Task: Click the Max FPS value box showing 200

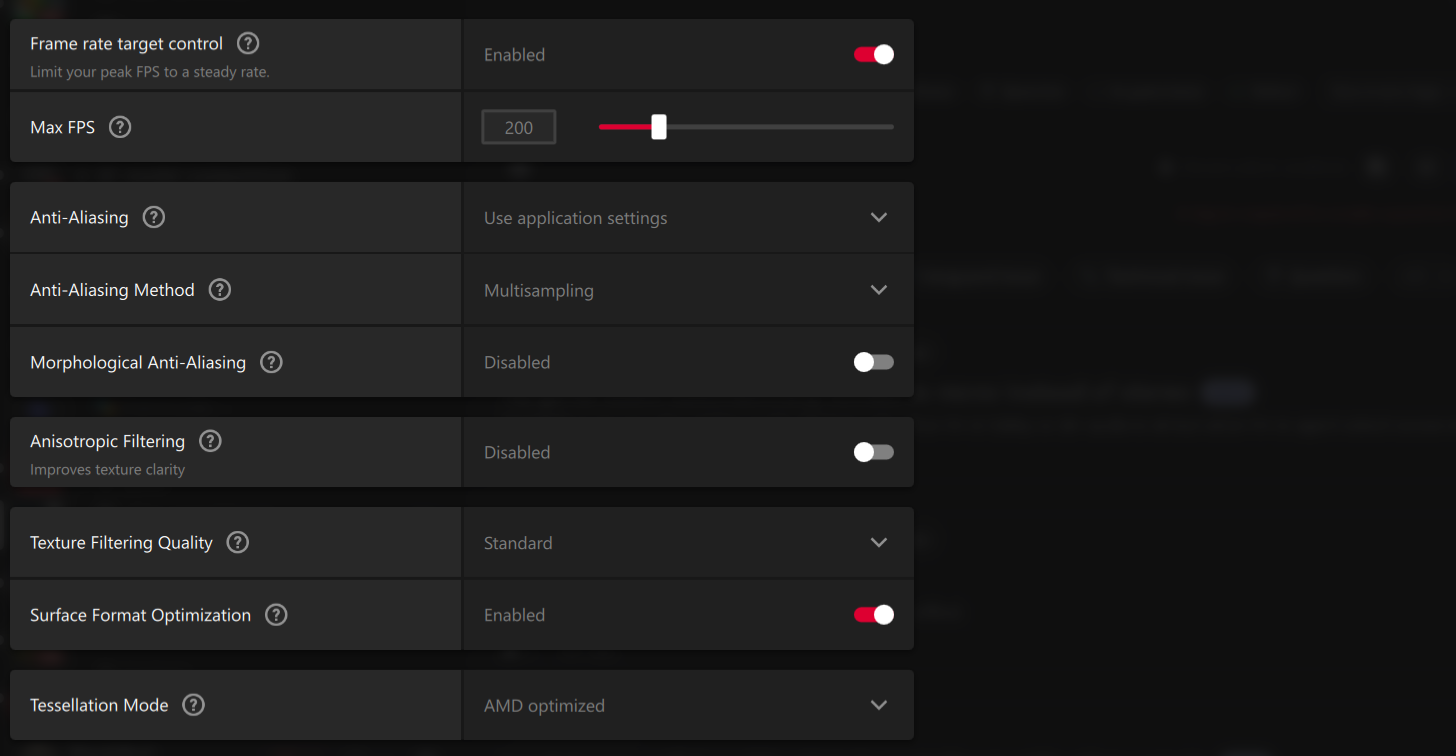Action: point(519,128)
